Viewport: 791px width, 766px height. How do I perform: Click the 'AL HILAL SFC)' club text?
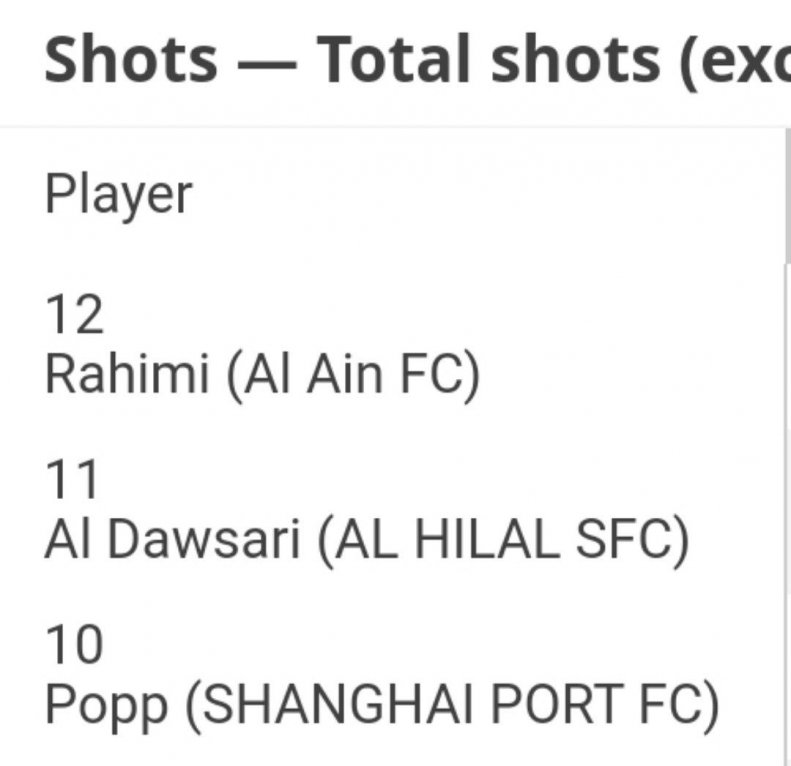point(504,540)
